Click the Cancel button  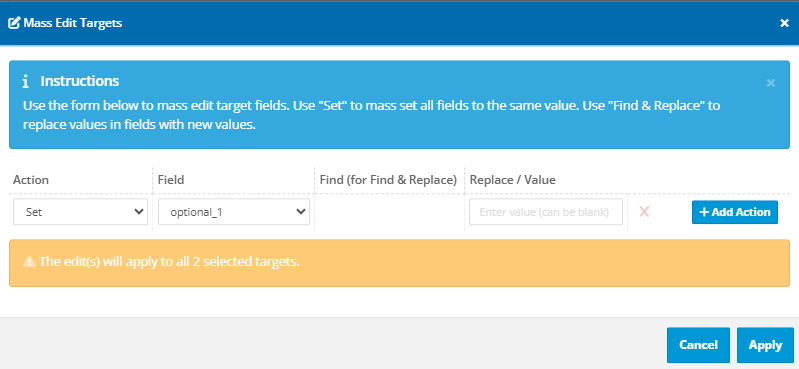(698, 345)
